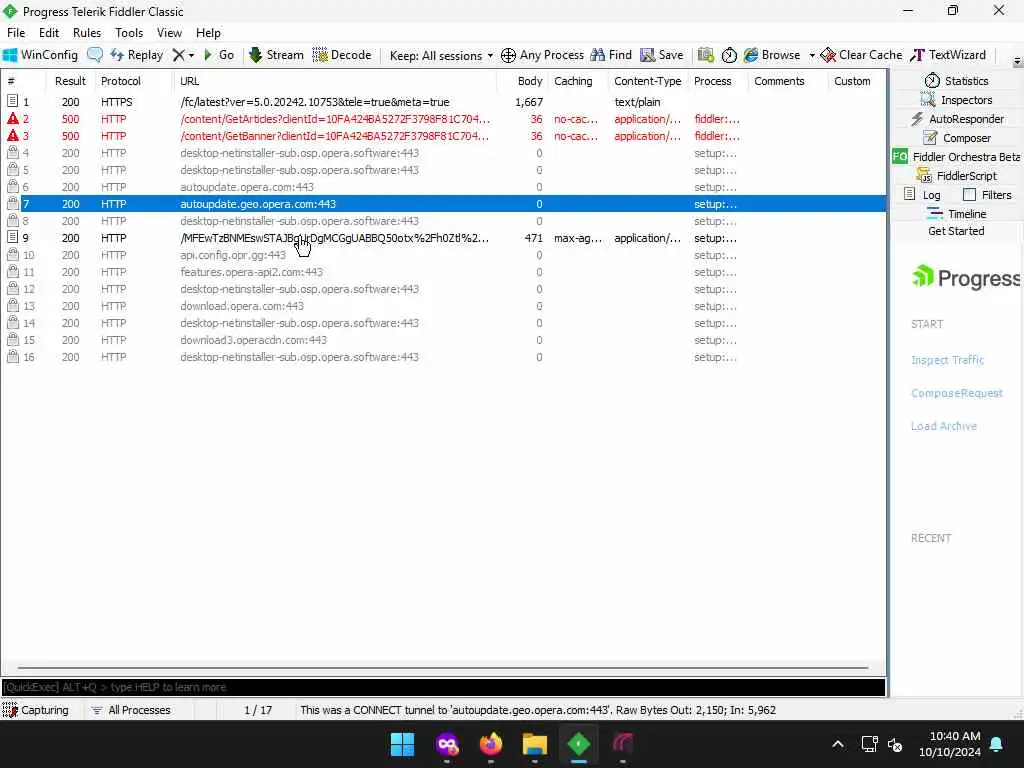Select the api.config.opr.gg:443 session
The width and height of the screenshot is (1024, 768).
click(443, 255)
